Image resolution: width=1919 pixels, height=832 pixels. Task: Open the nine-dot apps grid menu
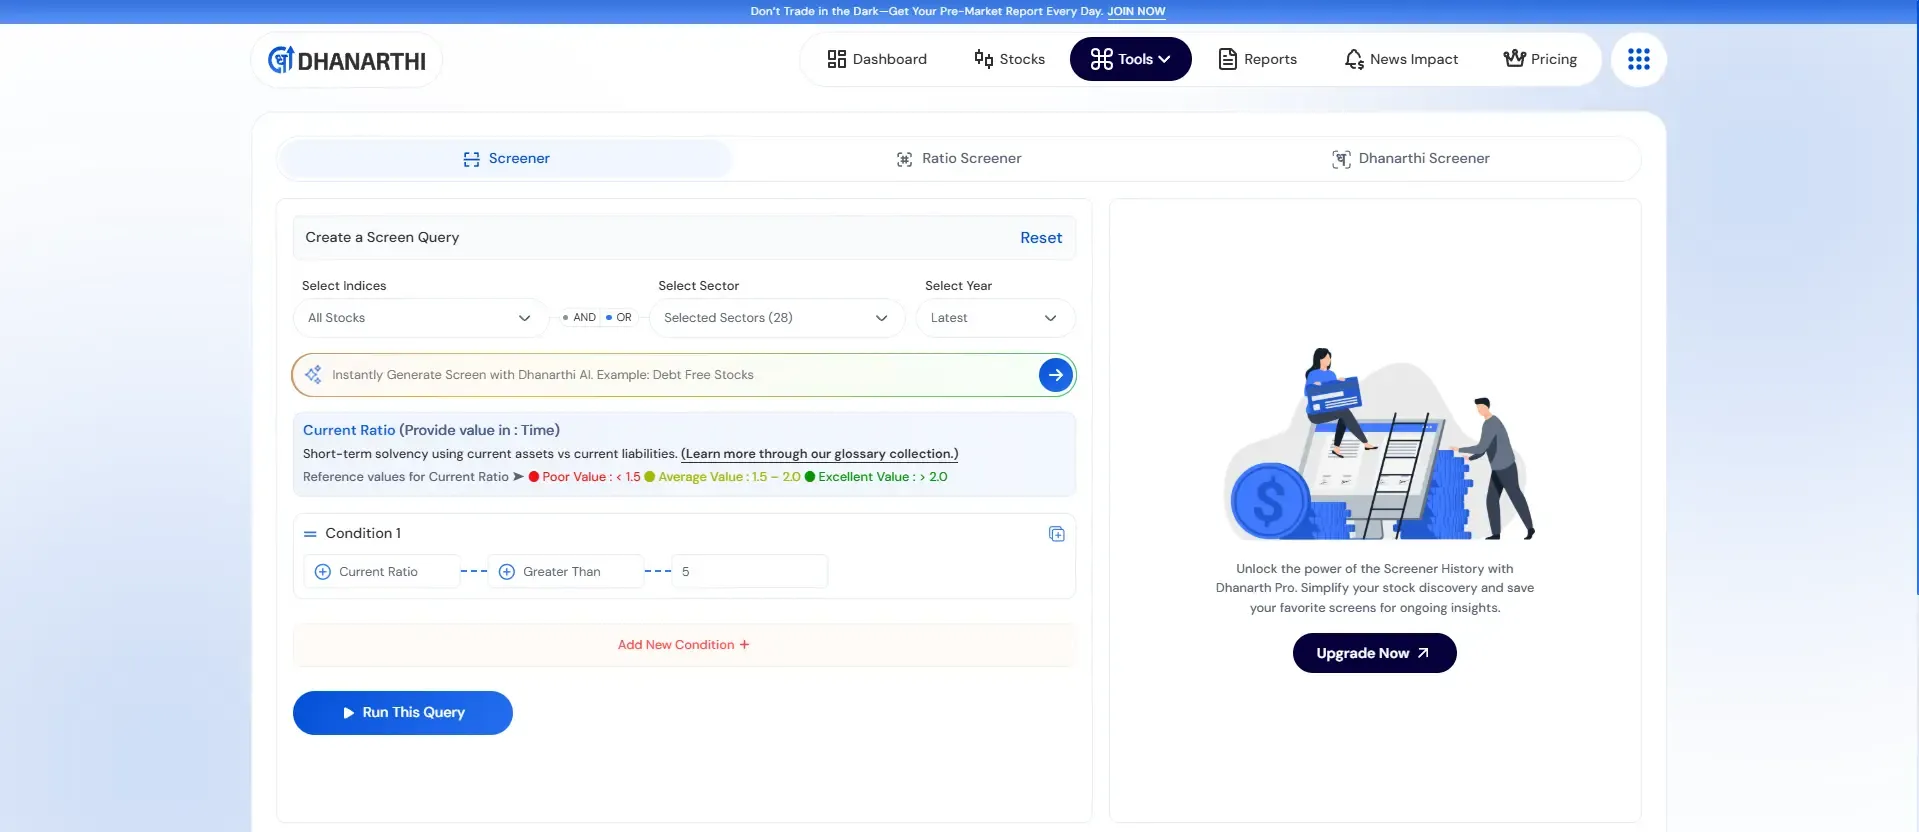(x=1638, y=60)
